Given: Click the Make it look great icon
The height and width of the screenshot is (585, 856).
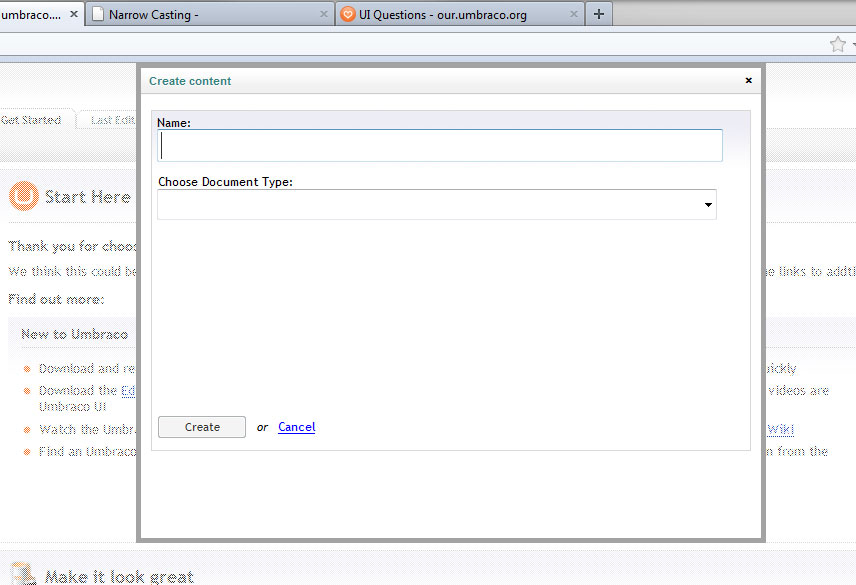Looking at the screenshot, I should (23, 574).
